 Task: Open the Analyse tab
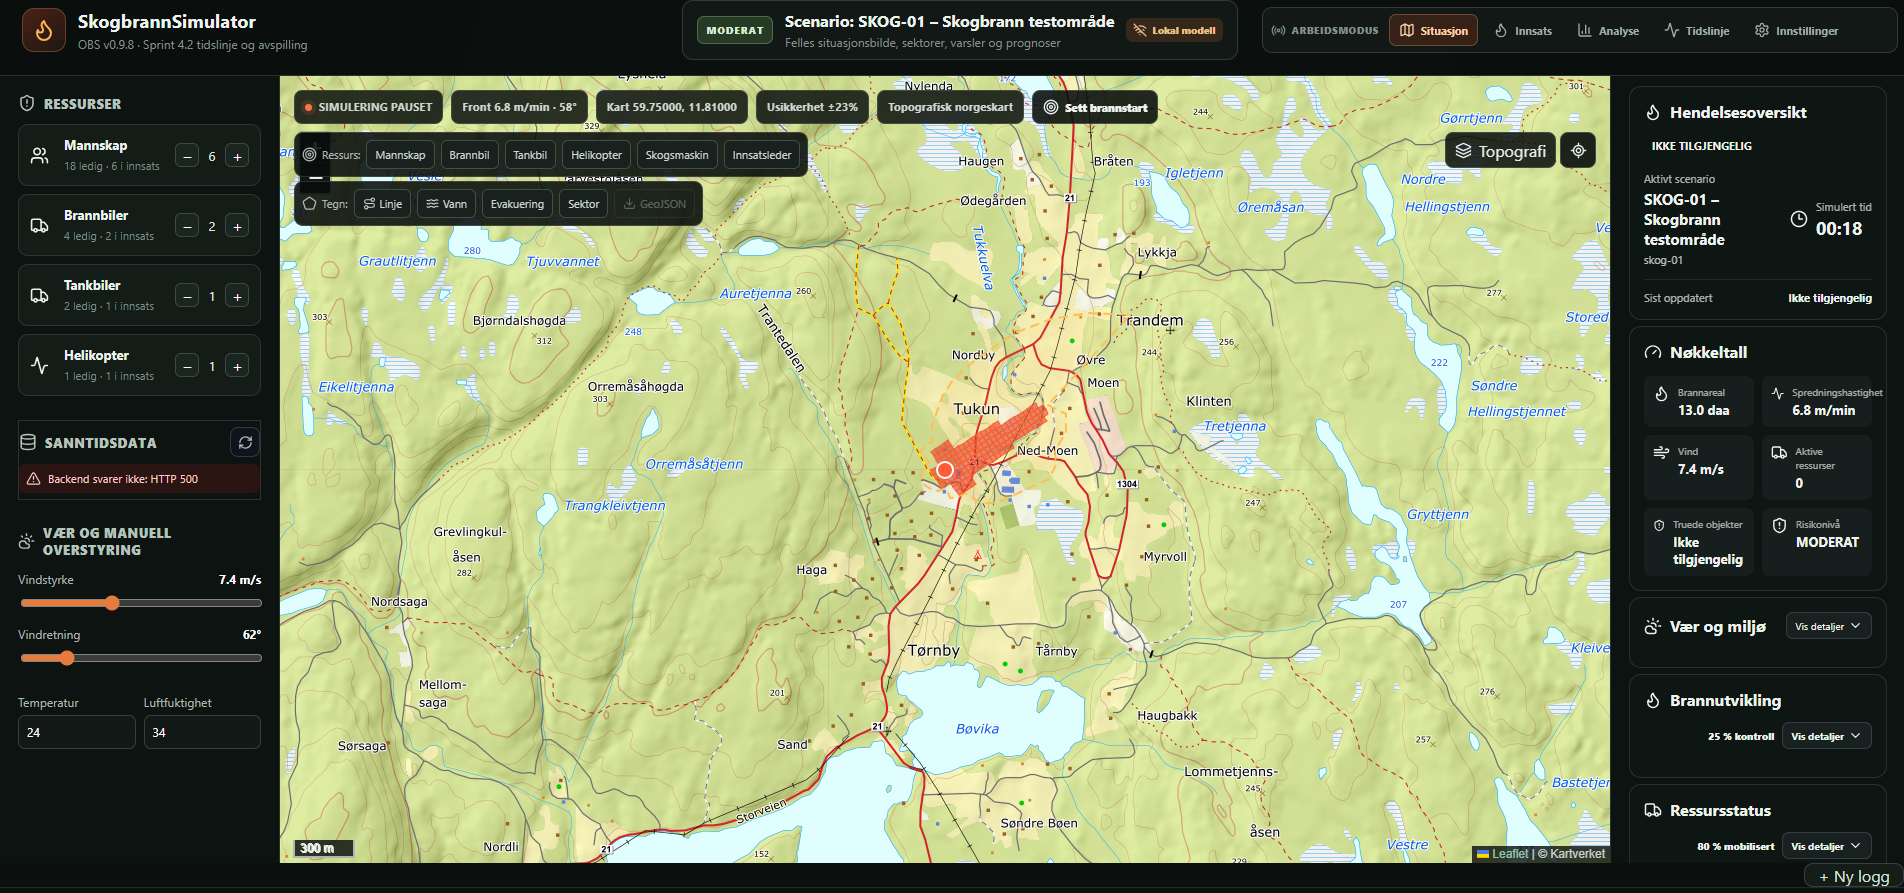point(1608,30)
